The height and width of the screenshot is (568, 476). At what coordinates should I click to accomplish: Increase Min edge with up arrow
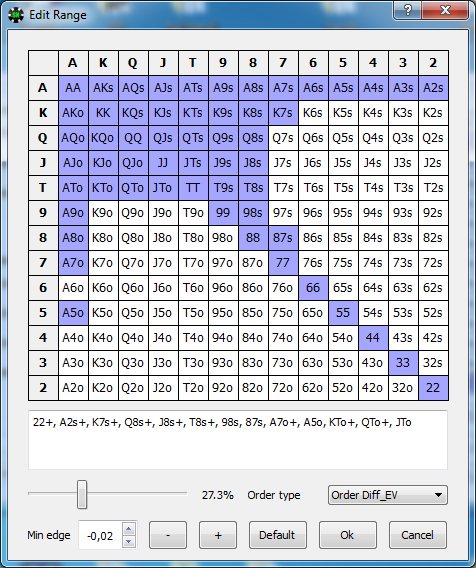[x=129, y=529]
